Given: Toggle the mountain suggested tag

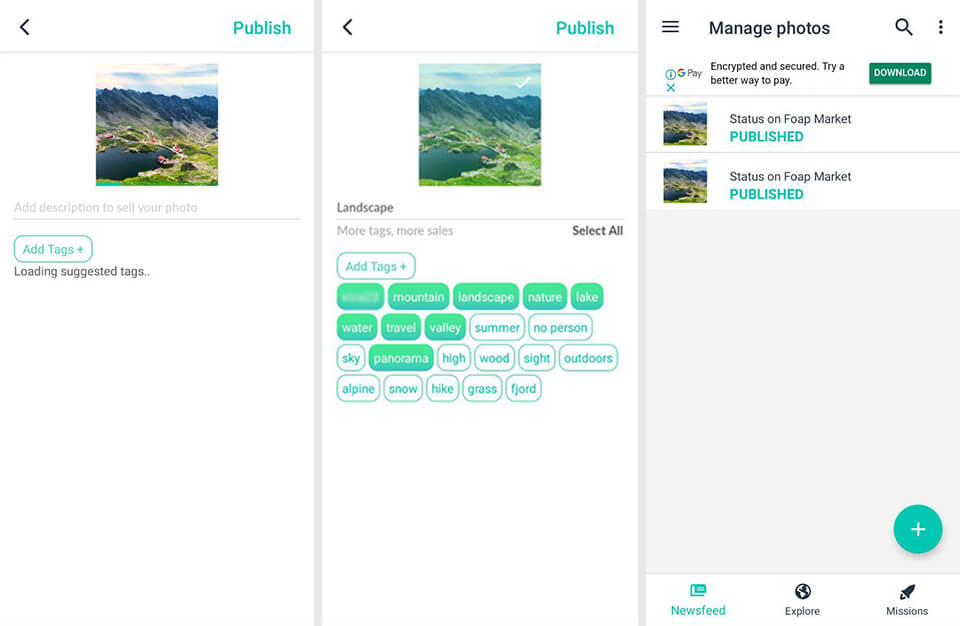Looking at the screenshot, I should (x=419, y=296).
